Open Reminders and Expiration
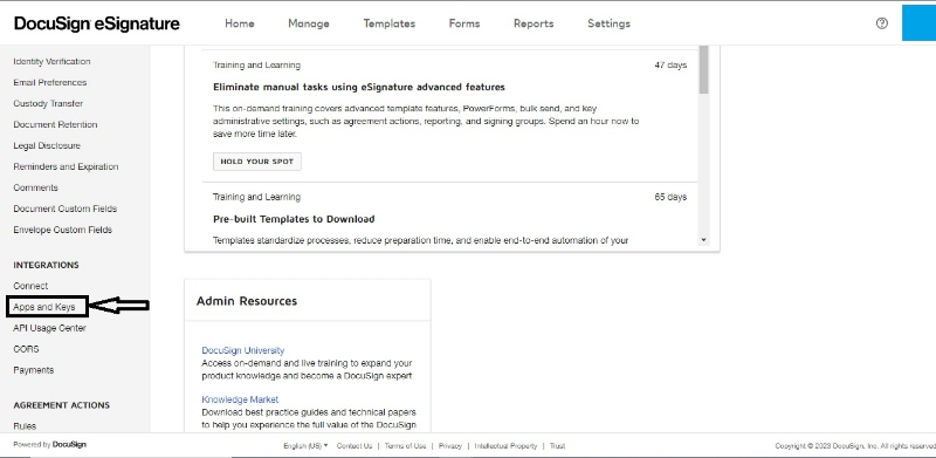The height and width of the screenshot is (458, 936). pos(66,167)
